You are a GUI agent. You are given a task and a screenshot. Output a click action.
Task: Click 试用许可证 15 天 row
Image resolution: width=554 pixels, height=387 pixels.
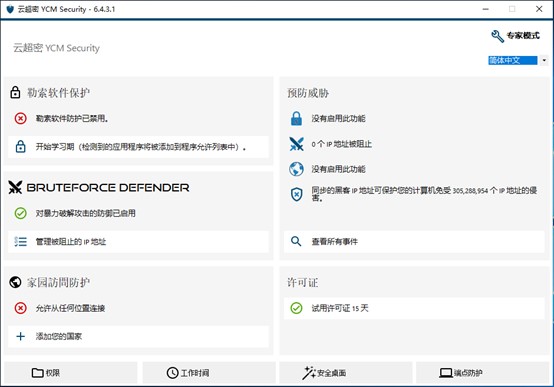coord(414,308)
